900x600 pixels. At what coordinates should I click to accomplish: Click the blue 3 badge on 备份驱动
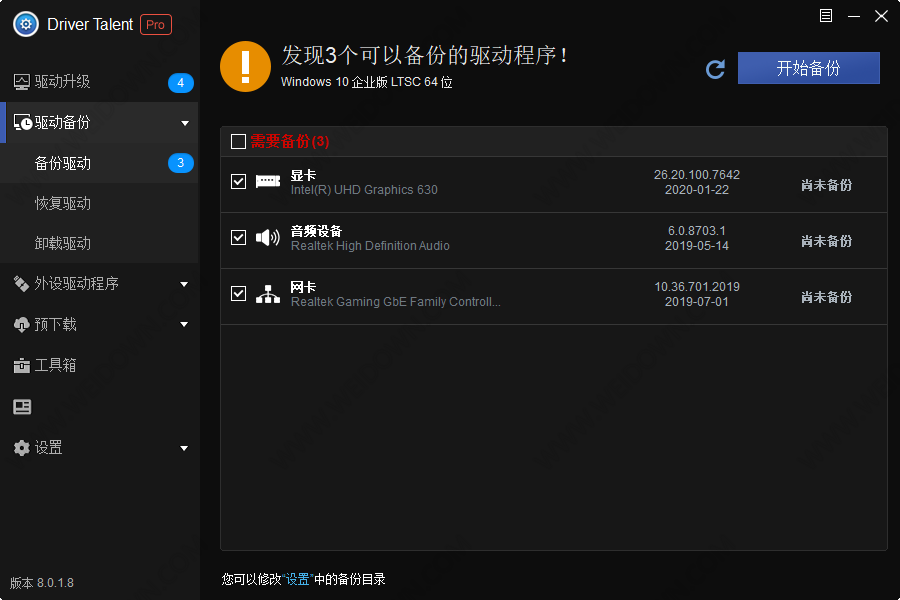click(180, 163)
